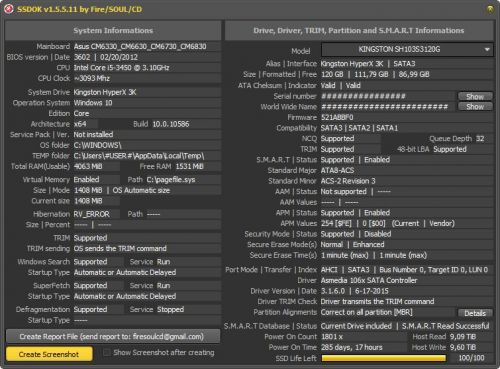Click Correct on all partition [MBR] text
The width and height of the screenshot is (500, 369).
coord(366,312)
